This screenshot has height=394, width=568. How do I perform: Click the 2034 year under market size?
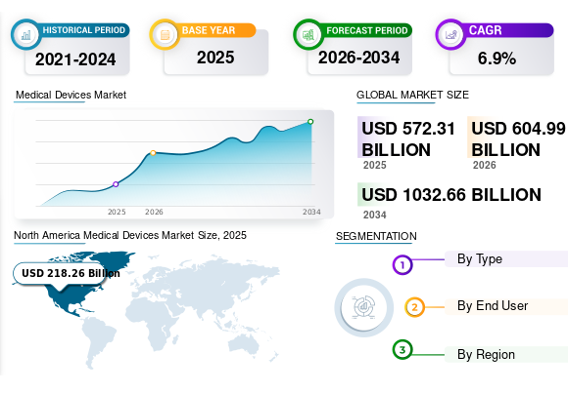(375, 215)
